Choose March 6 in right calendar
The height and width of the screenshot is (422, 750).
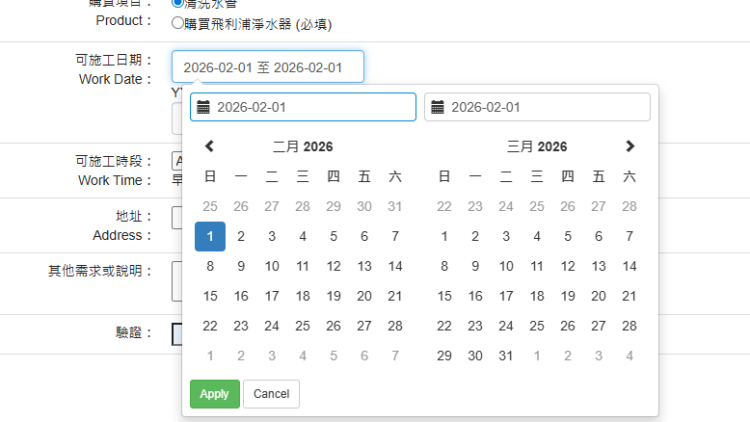[598, 237]
